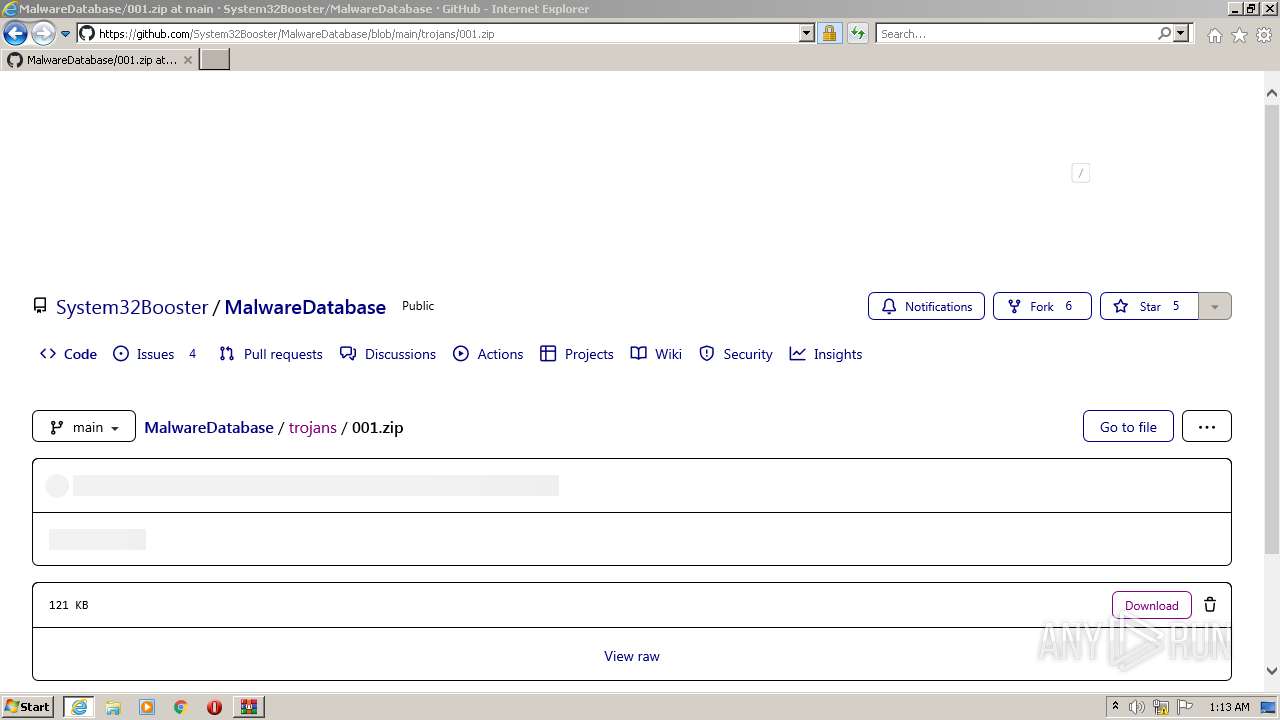Open the Code tab
This screenshot has width=1280, height=720.
68,354
